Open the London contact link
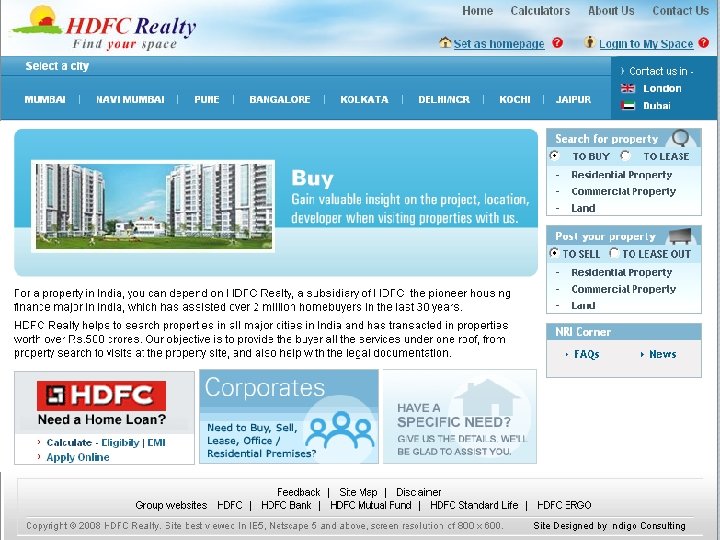The image size is (720, 540). click(x=662, y=88)
